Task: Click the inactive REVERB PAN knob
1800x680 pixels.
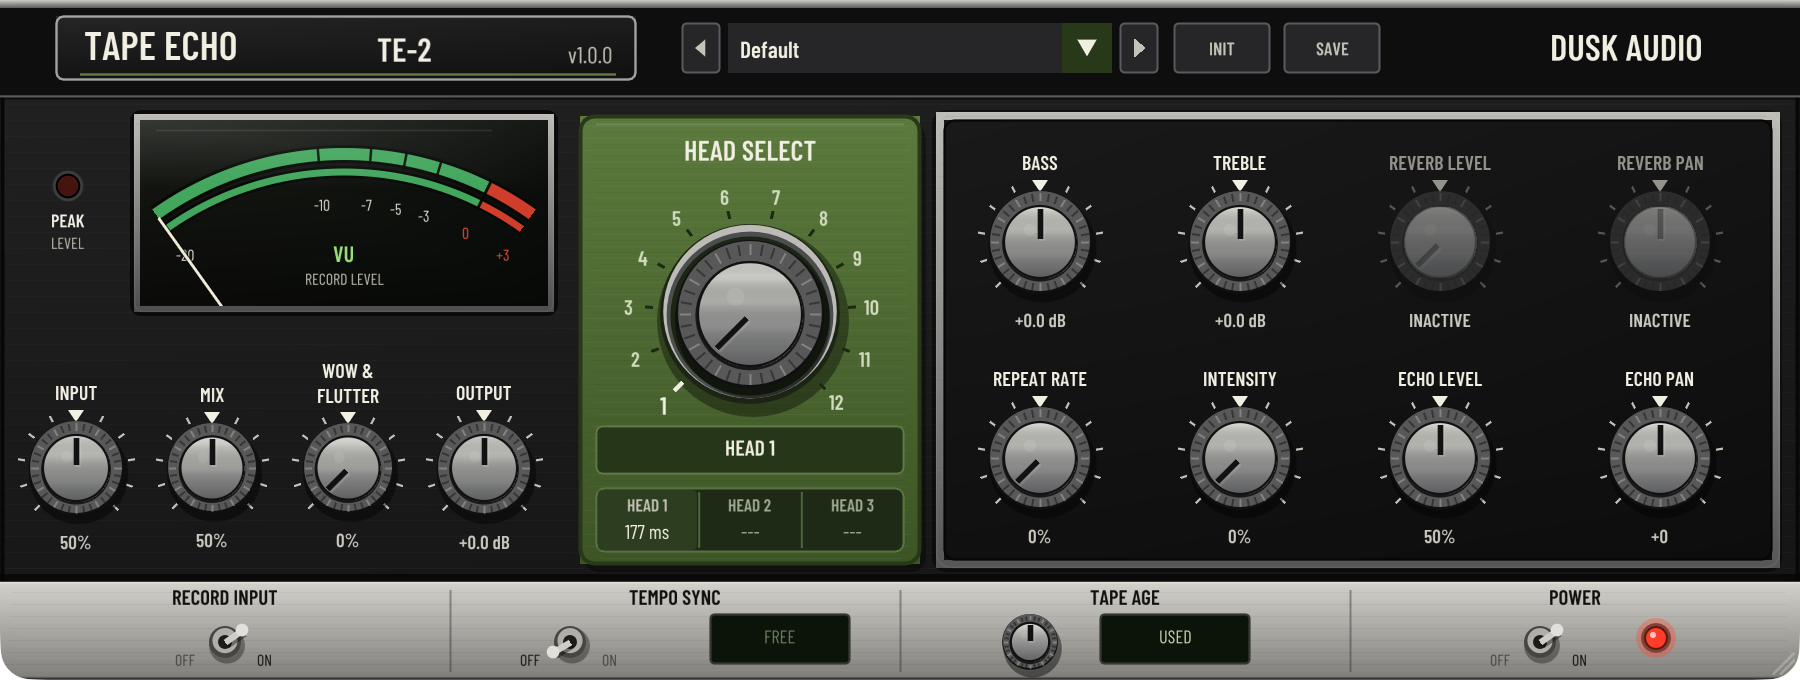Action: click(1660, 241)
